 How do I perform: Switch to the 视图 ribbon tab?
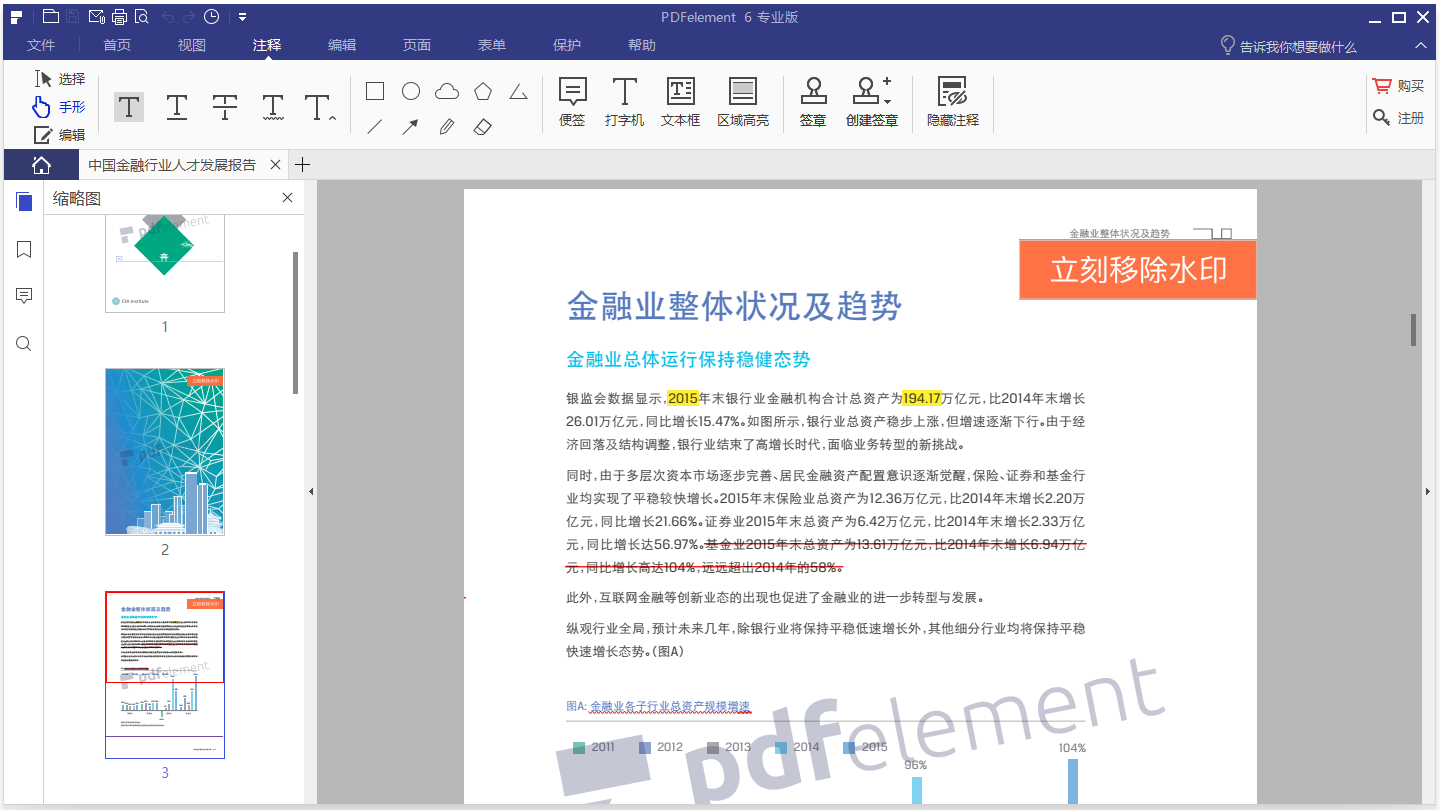coord(192,45)
